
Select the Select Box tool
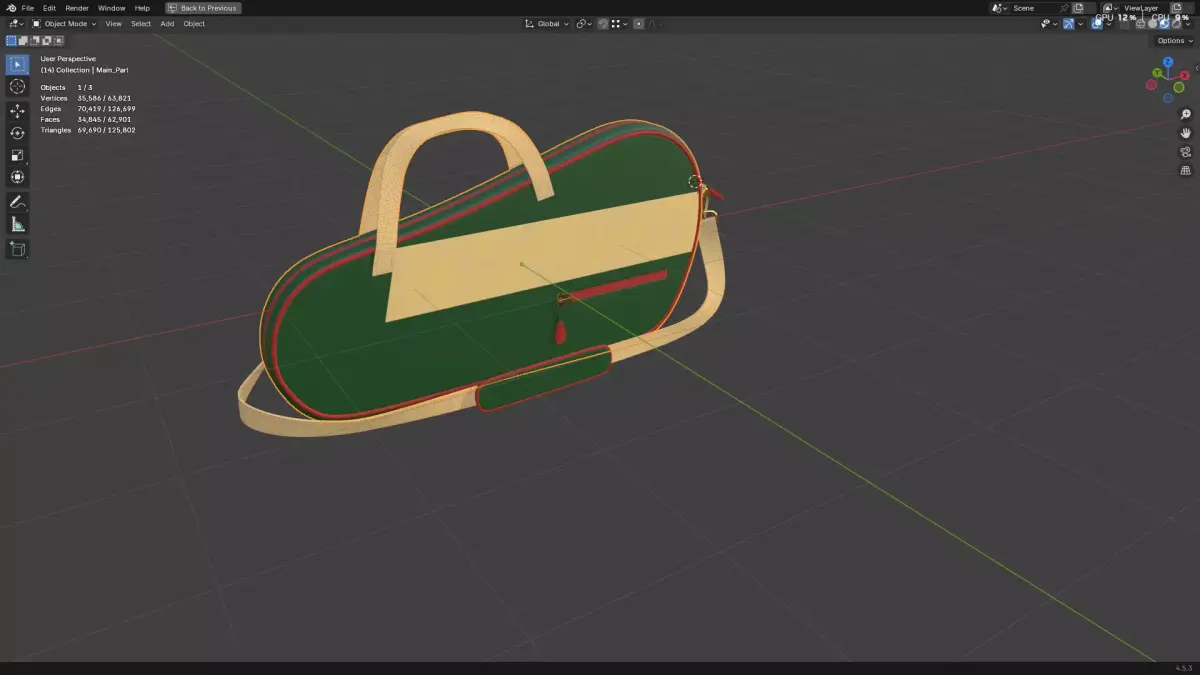point(17,65)
